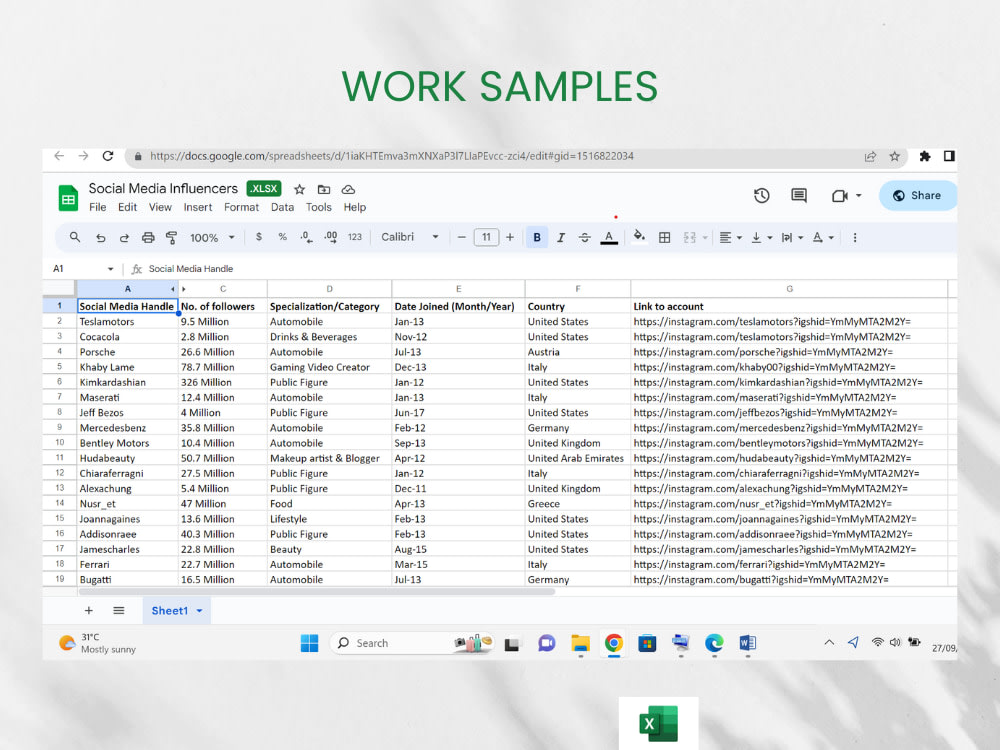The height and width of the screenshot is (750, 1000).
Task: Toggle strikethrough formatting
Action: 584,237
